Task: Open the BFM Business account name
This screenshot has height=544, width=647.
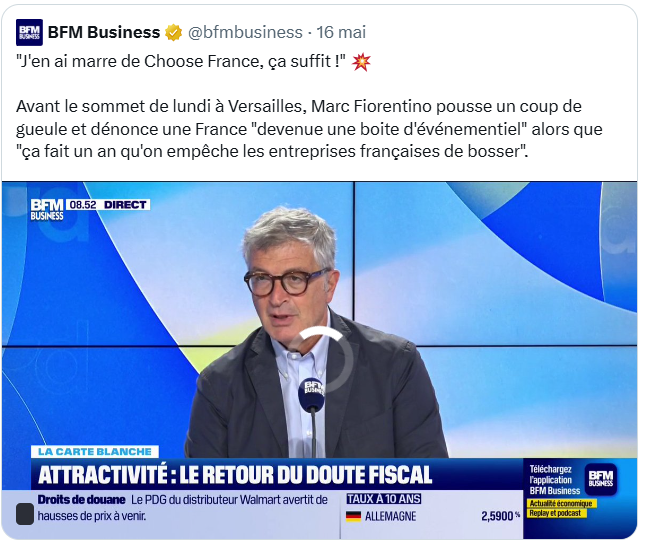Action: (x=104, y=32)
